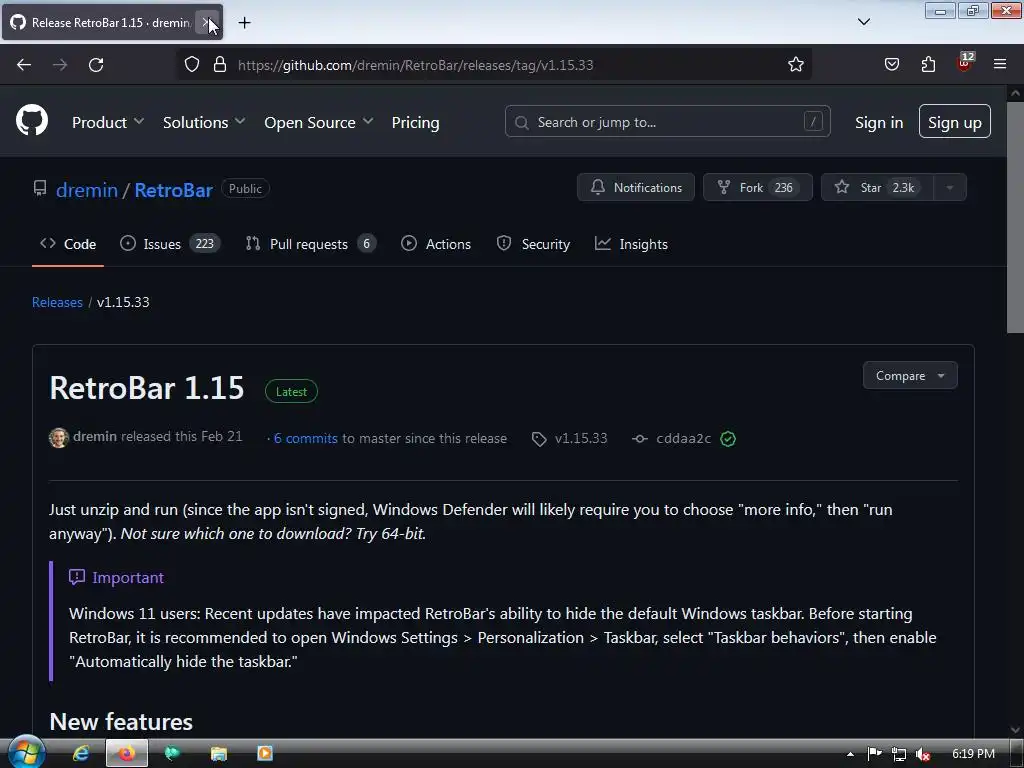Close the Release RetroBar tab
1024x768 pixels.
click(206, 23)
